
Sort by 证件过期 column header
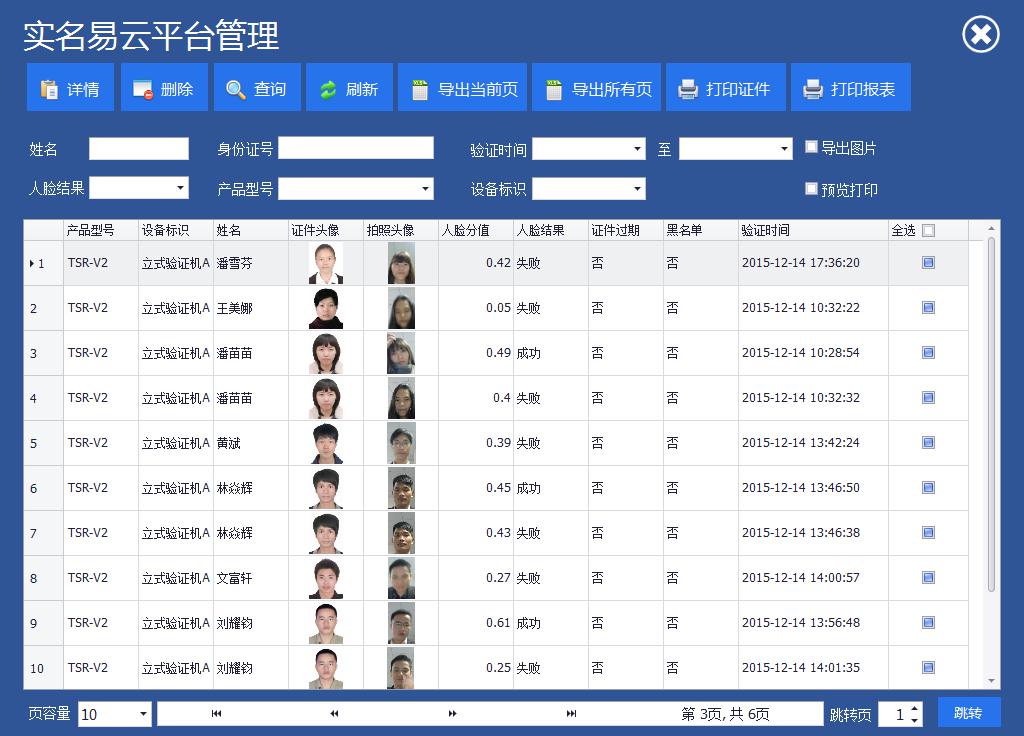tap(626, 230)
